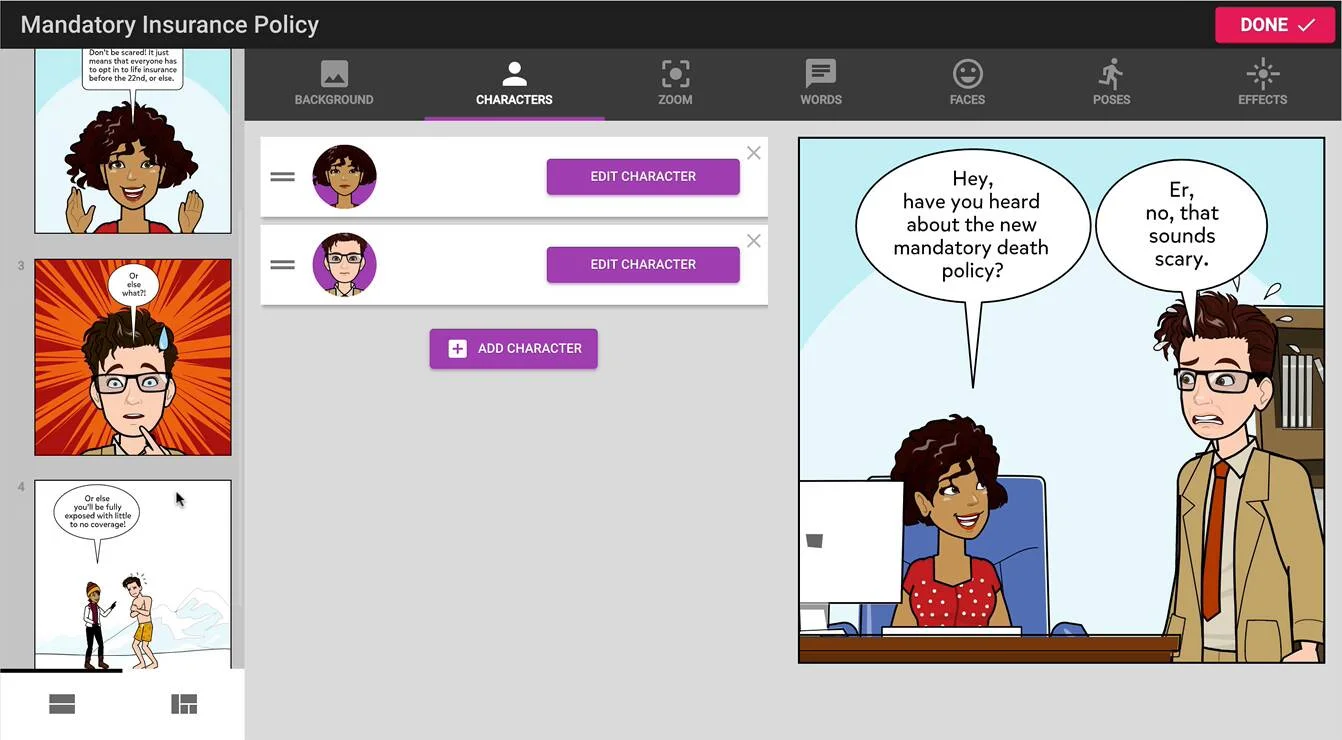Open the Poses tab
Image resolution: width=1342 pixels, height=740 pixels.
point(1111,84)
